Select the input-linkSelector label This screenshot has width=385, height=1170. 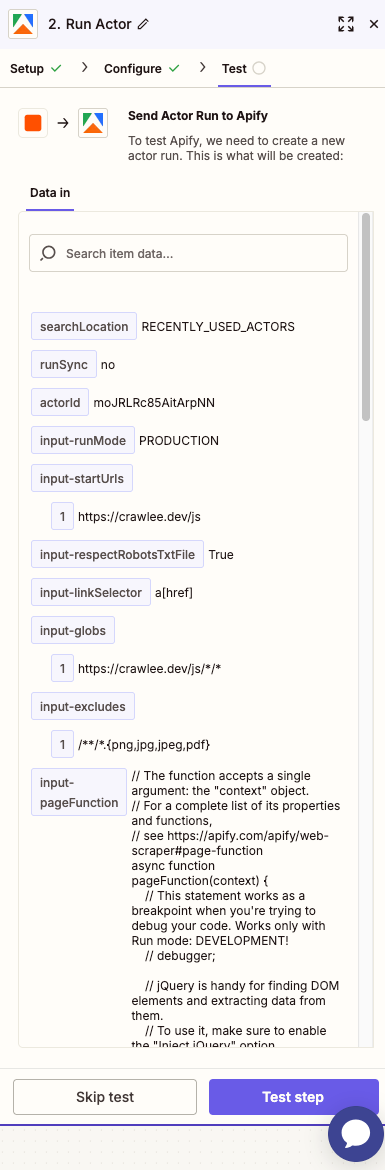coord(91,592)
